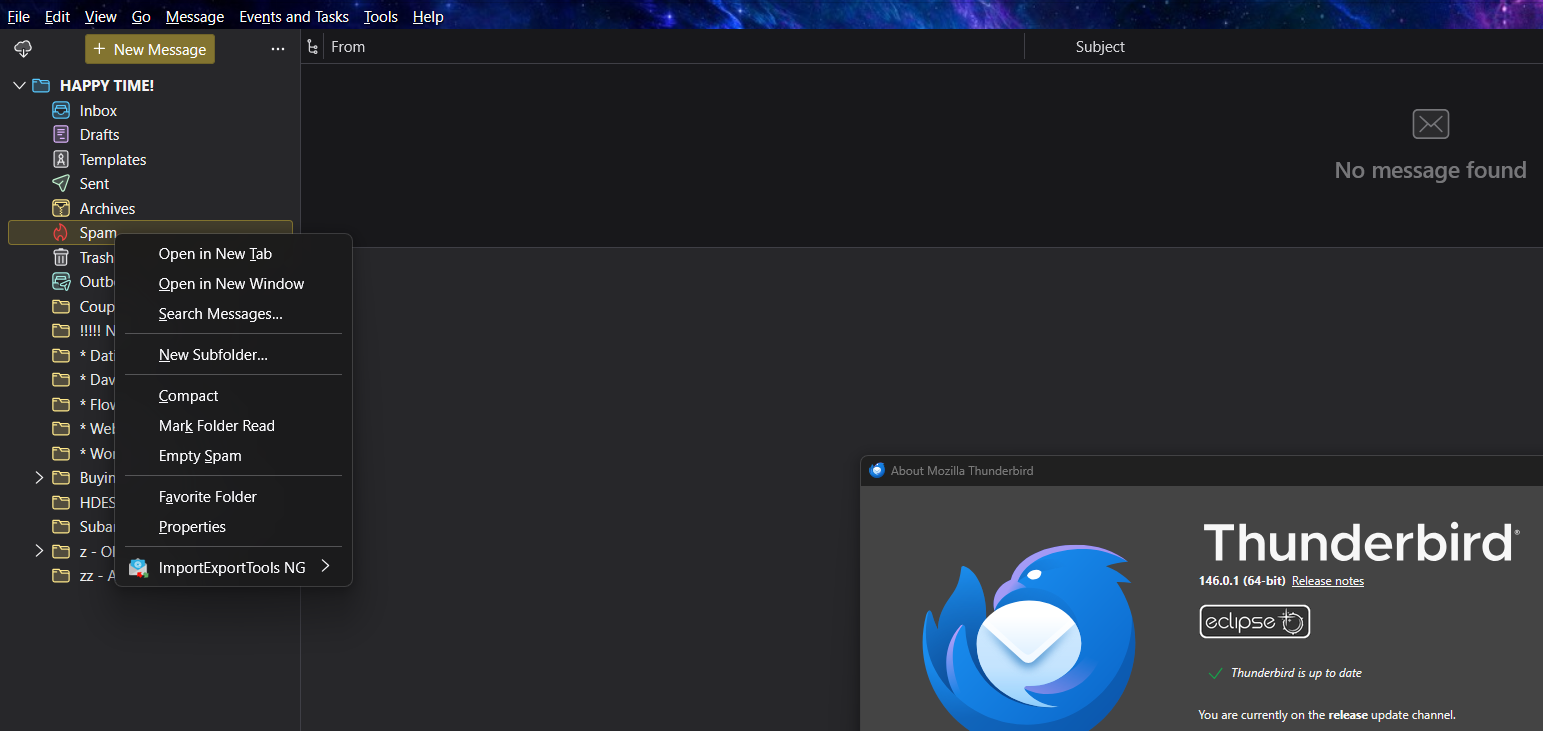This screenshot has width=1543, height=731.
Task: Open the Events and Tasks menu
Action: [x=294, y=17]
